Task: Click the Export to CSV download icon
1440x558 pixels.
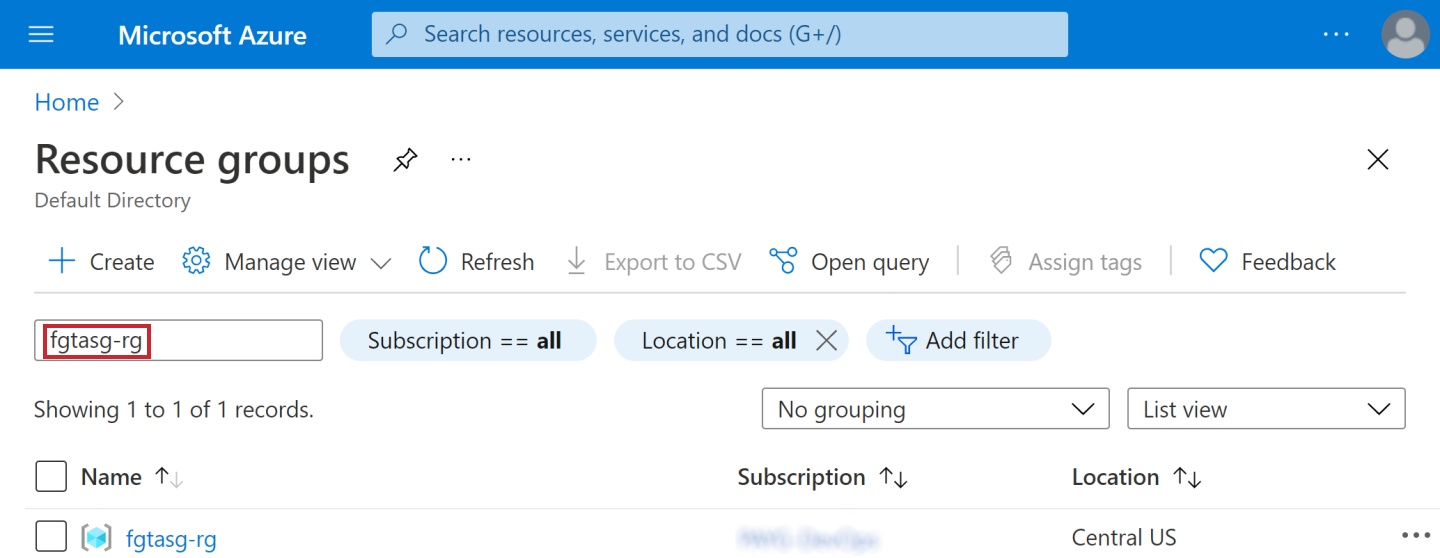Action: pos(576,262)
